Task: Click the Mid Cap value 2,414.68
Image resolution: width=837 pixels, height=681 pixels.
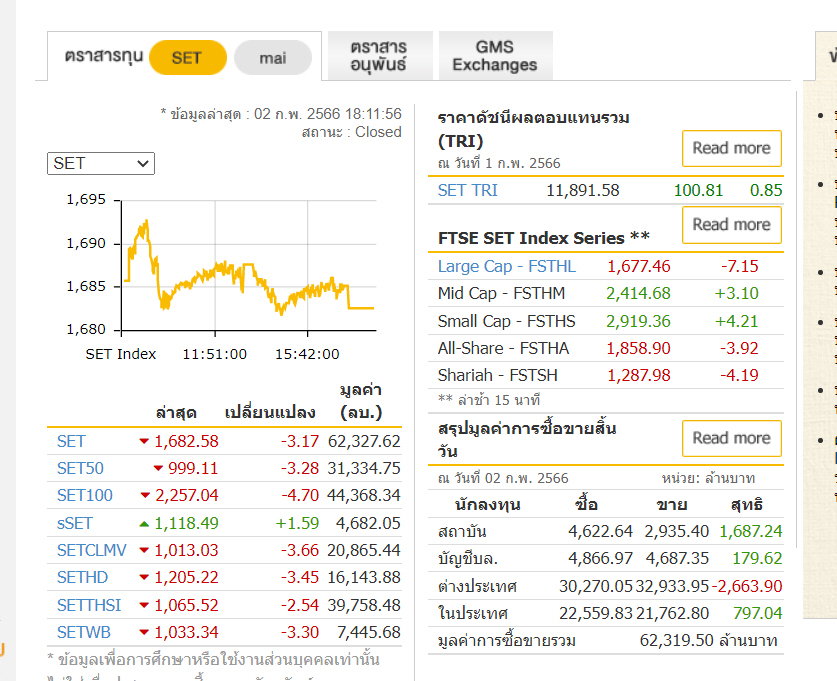Action: point(638,293)
